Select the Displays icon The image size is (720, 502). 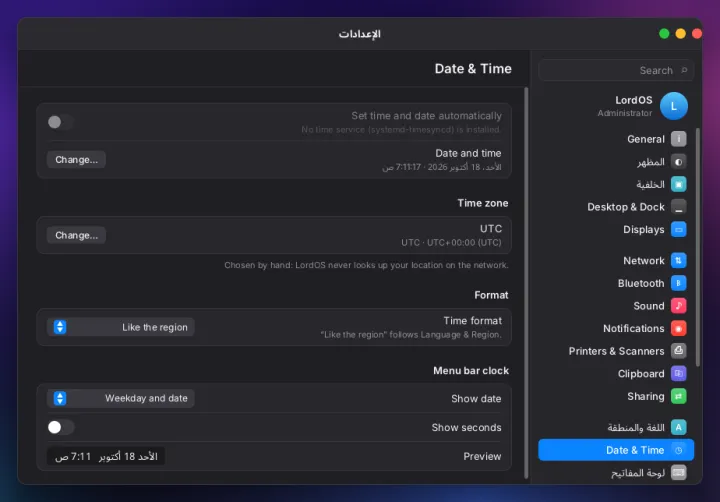(x=678, y=229)
